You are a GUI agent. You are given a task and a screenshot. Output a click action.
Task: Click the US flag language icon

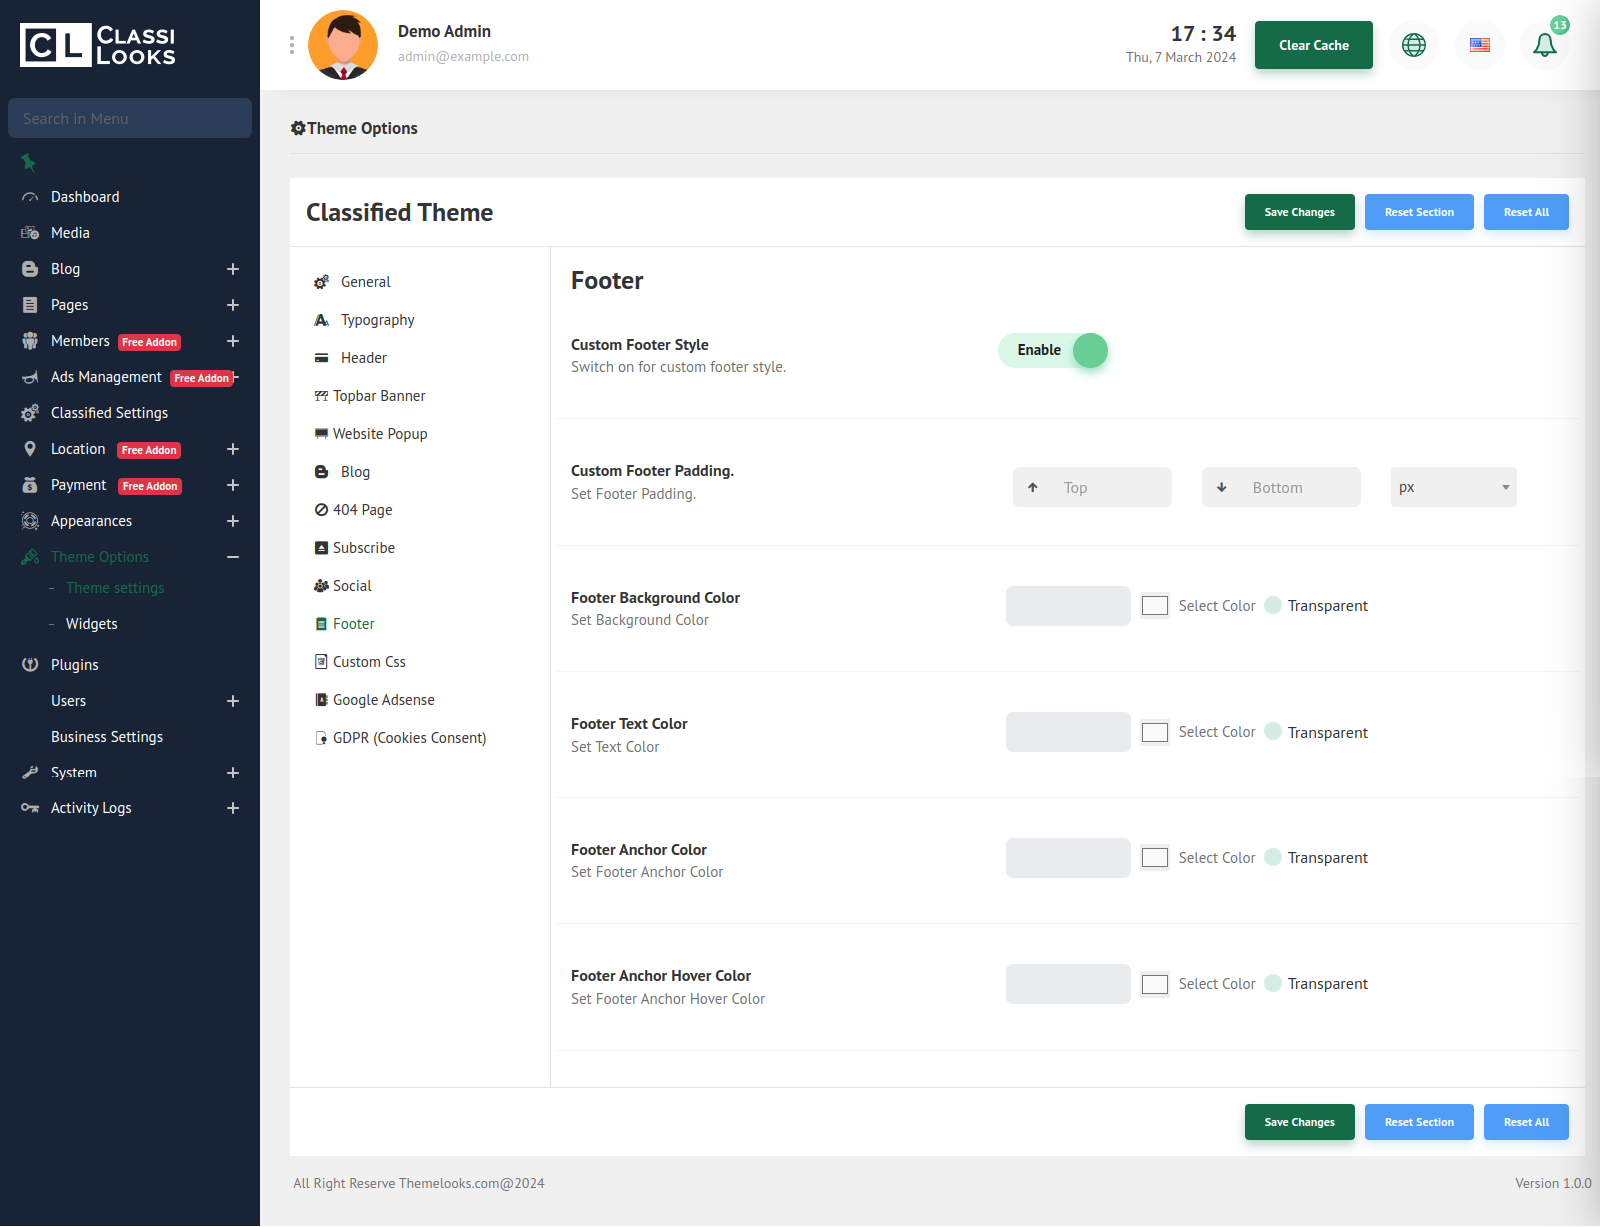pos(1479,45)
